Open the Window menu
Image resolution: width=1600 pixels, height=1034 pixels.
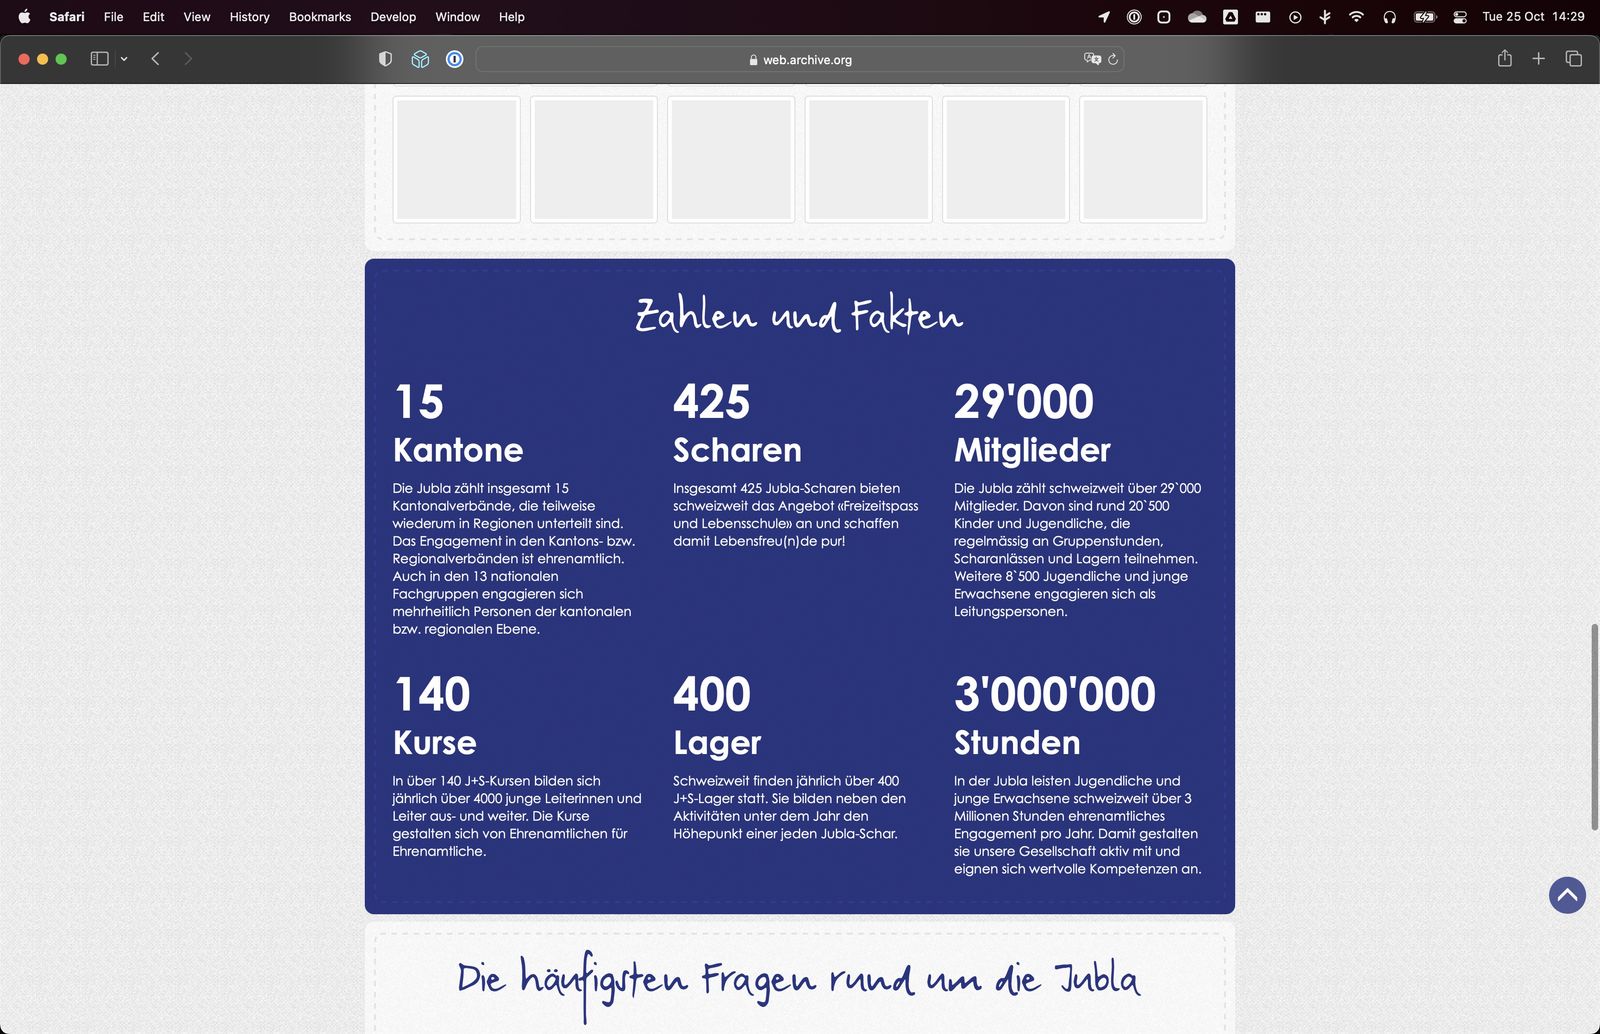pos(457,16)
